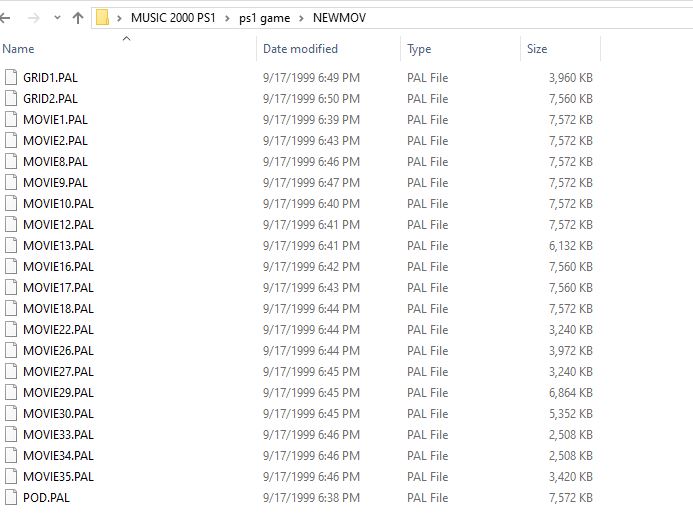Image resolution: width=693 pixels, height=527 pixels.
Task: Select the file name MOVIE35.PAL
Action: click(x=58, y=477)
